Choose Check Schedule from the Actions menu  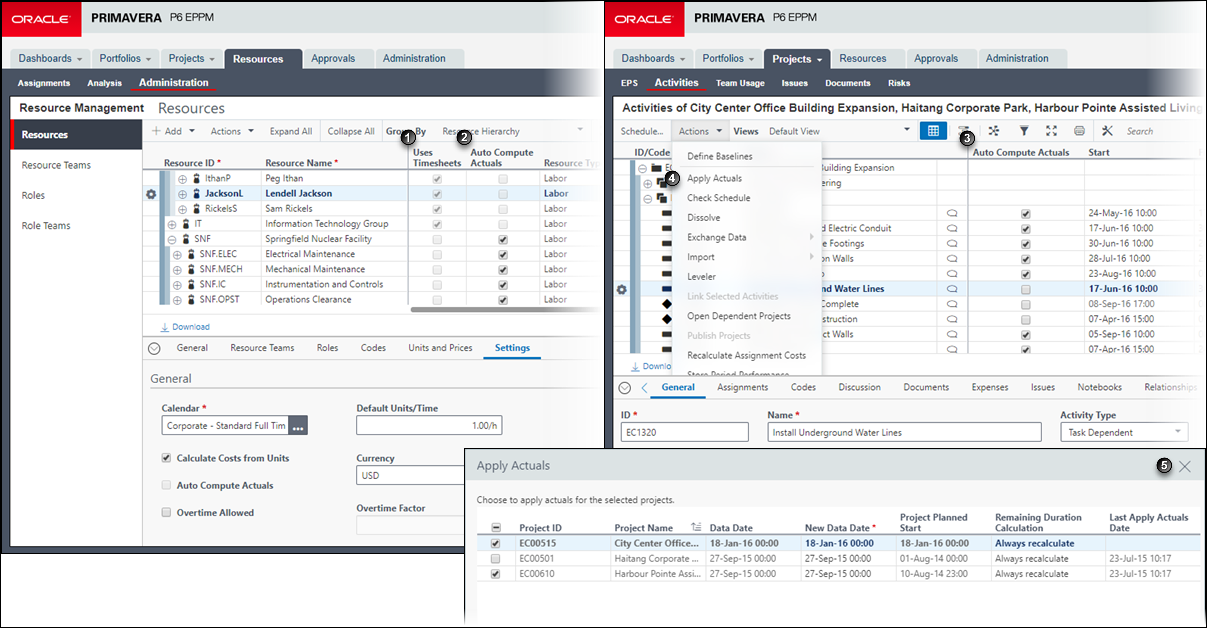[x=719, y=198]
